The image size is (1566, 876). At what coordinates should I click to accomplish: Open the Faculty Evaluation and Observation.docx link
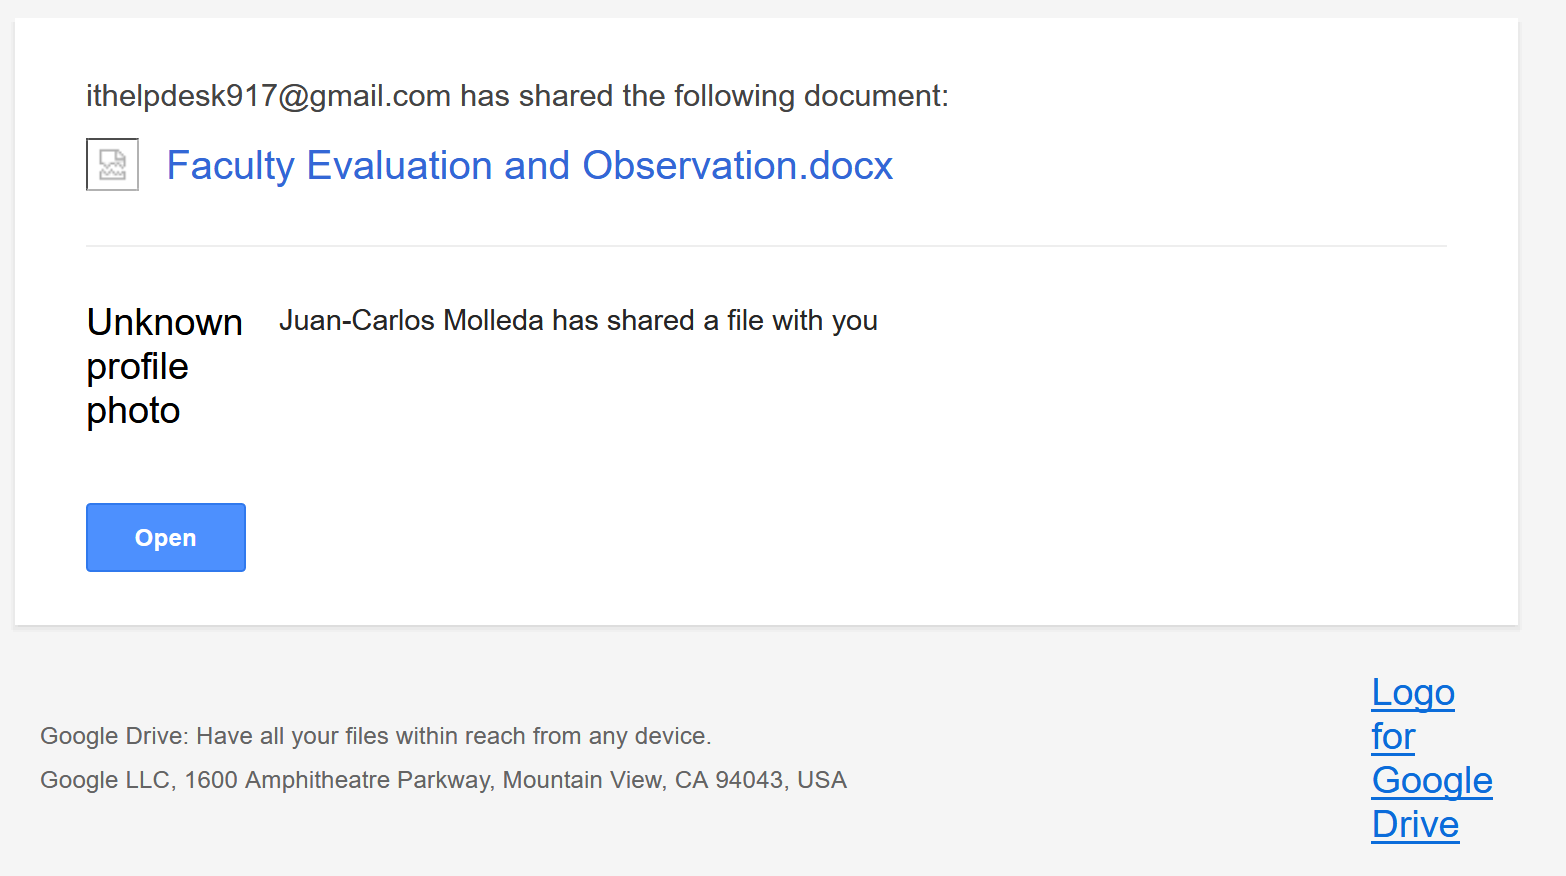529,166
